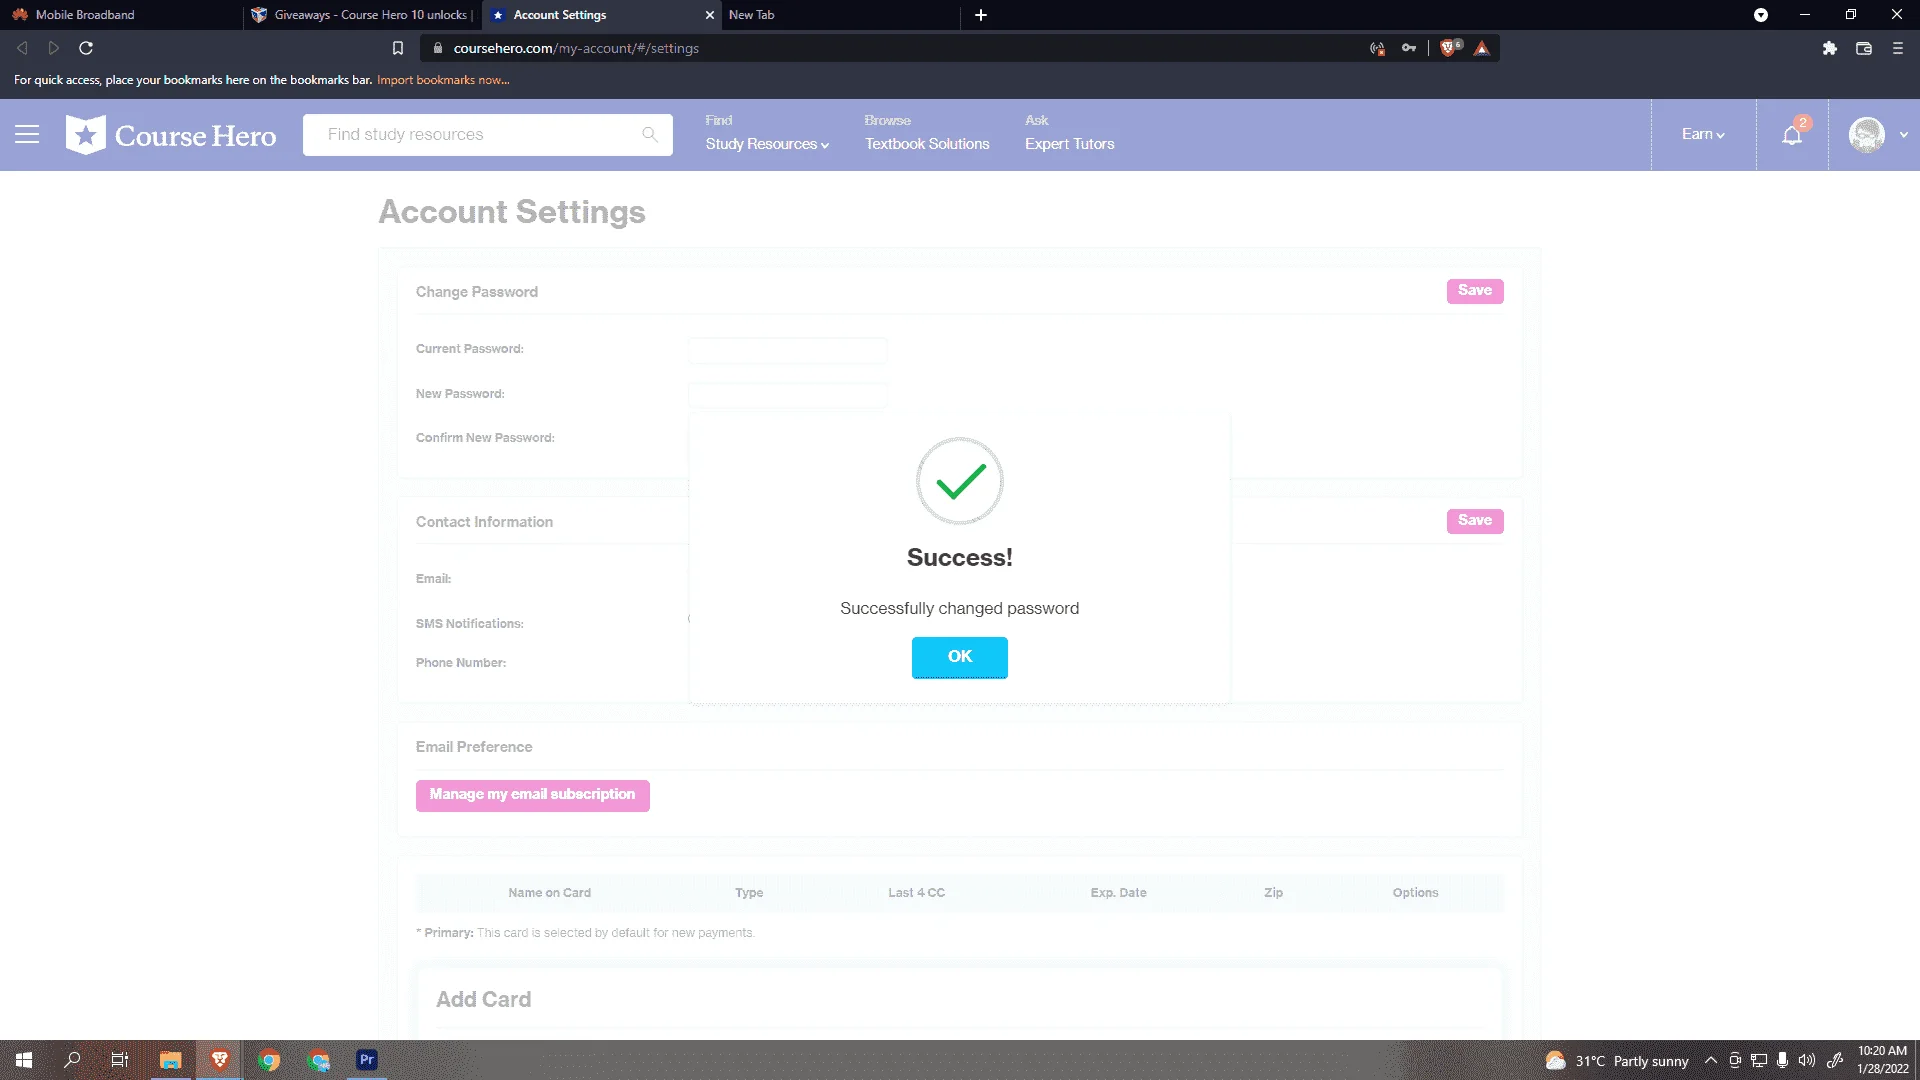The image size is (1920, 1080).
Task: Expand the Earn dropdown
Action: [1703, 134]
